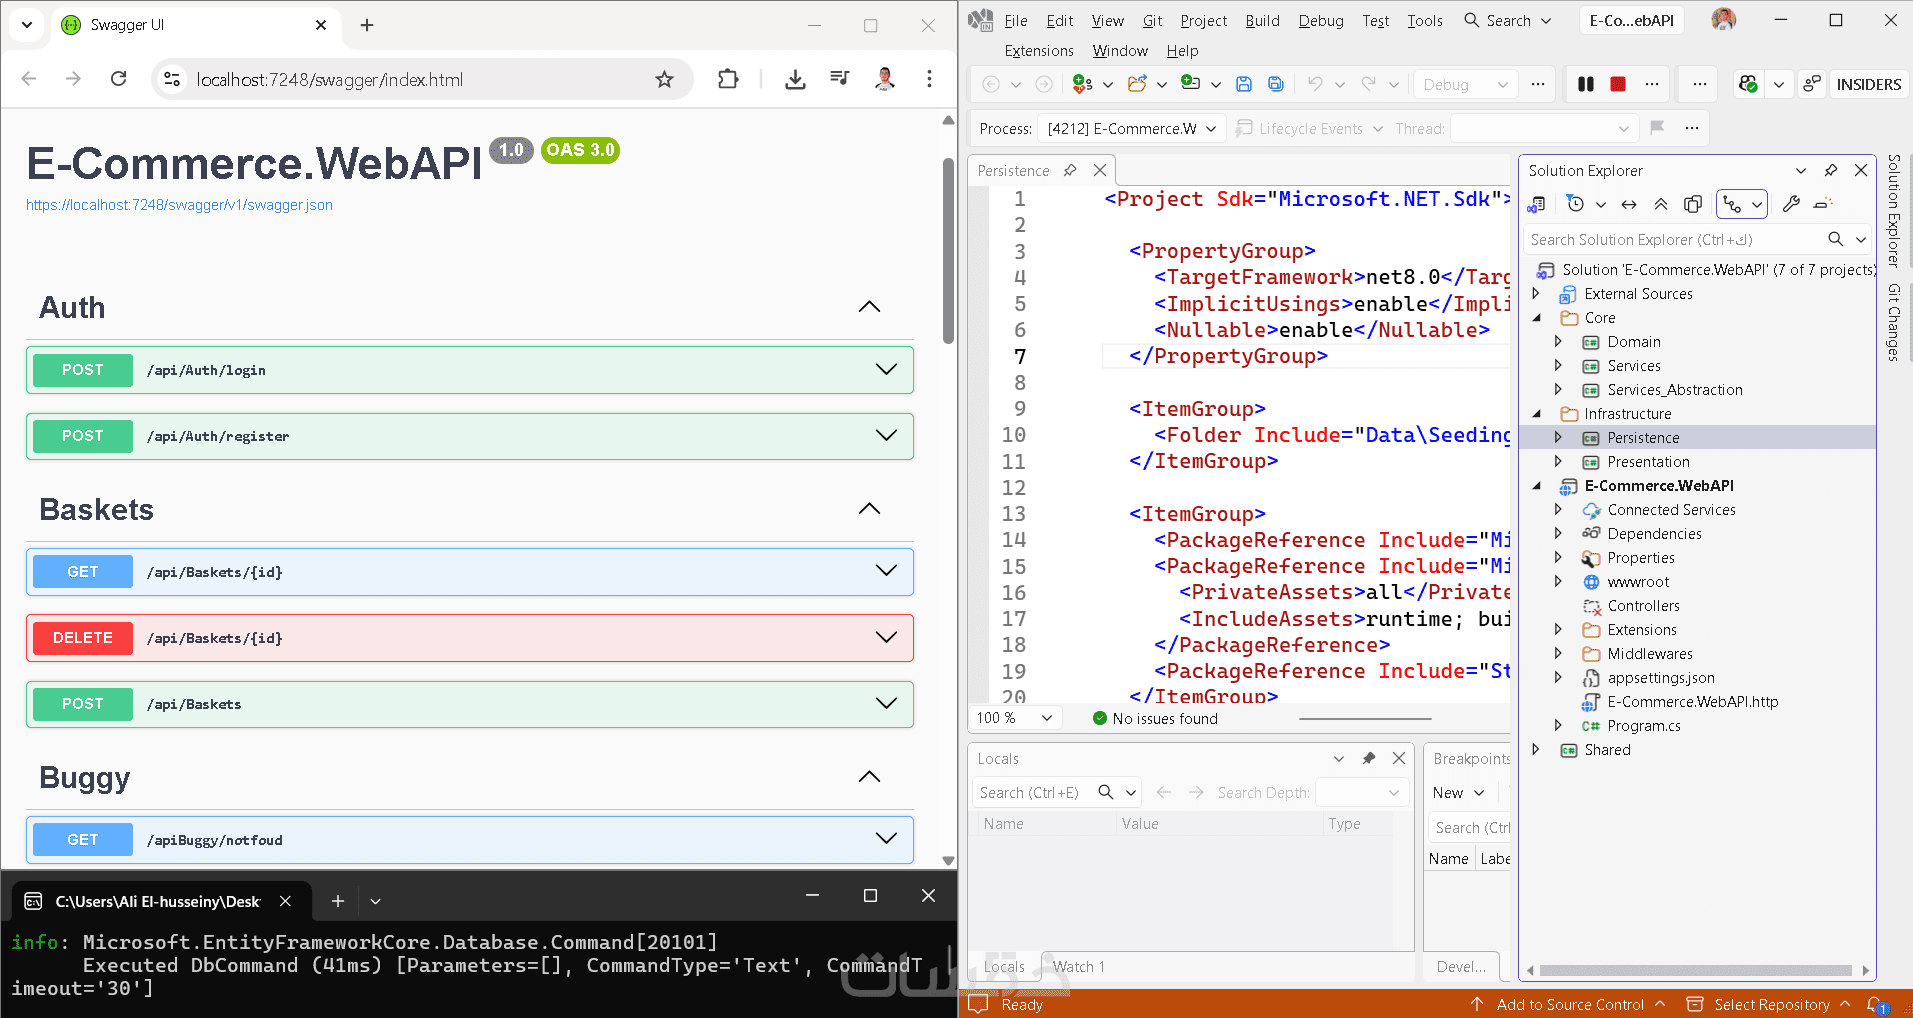Screen dimensions: 1913x1018
Task: Click the Pending Changes Filter clock icon
Action: 1575,204
